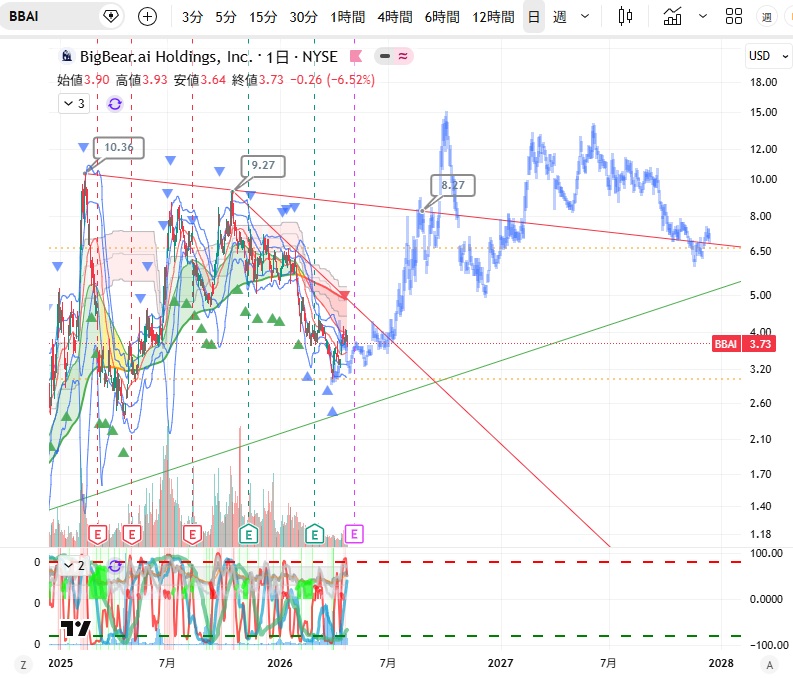Click the pink flag icon beside NYSE
Image resolution: width=793 pixels, height=678 pixels.
tap(356, 56)
